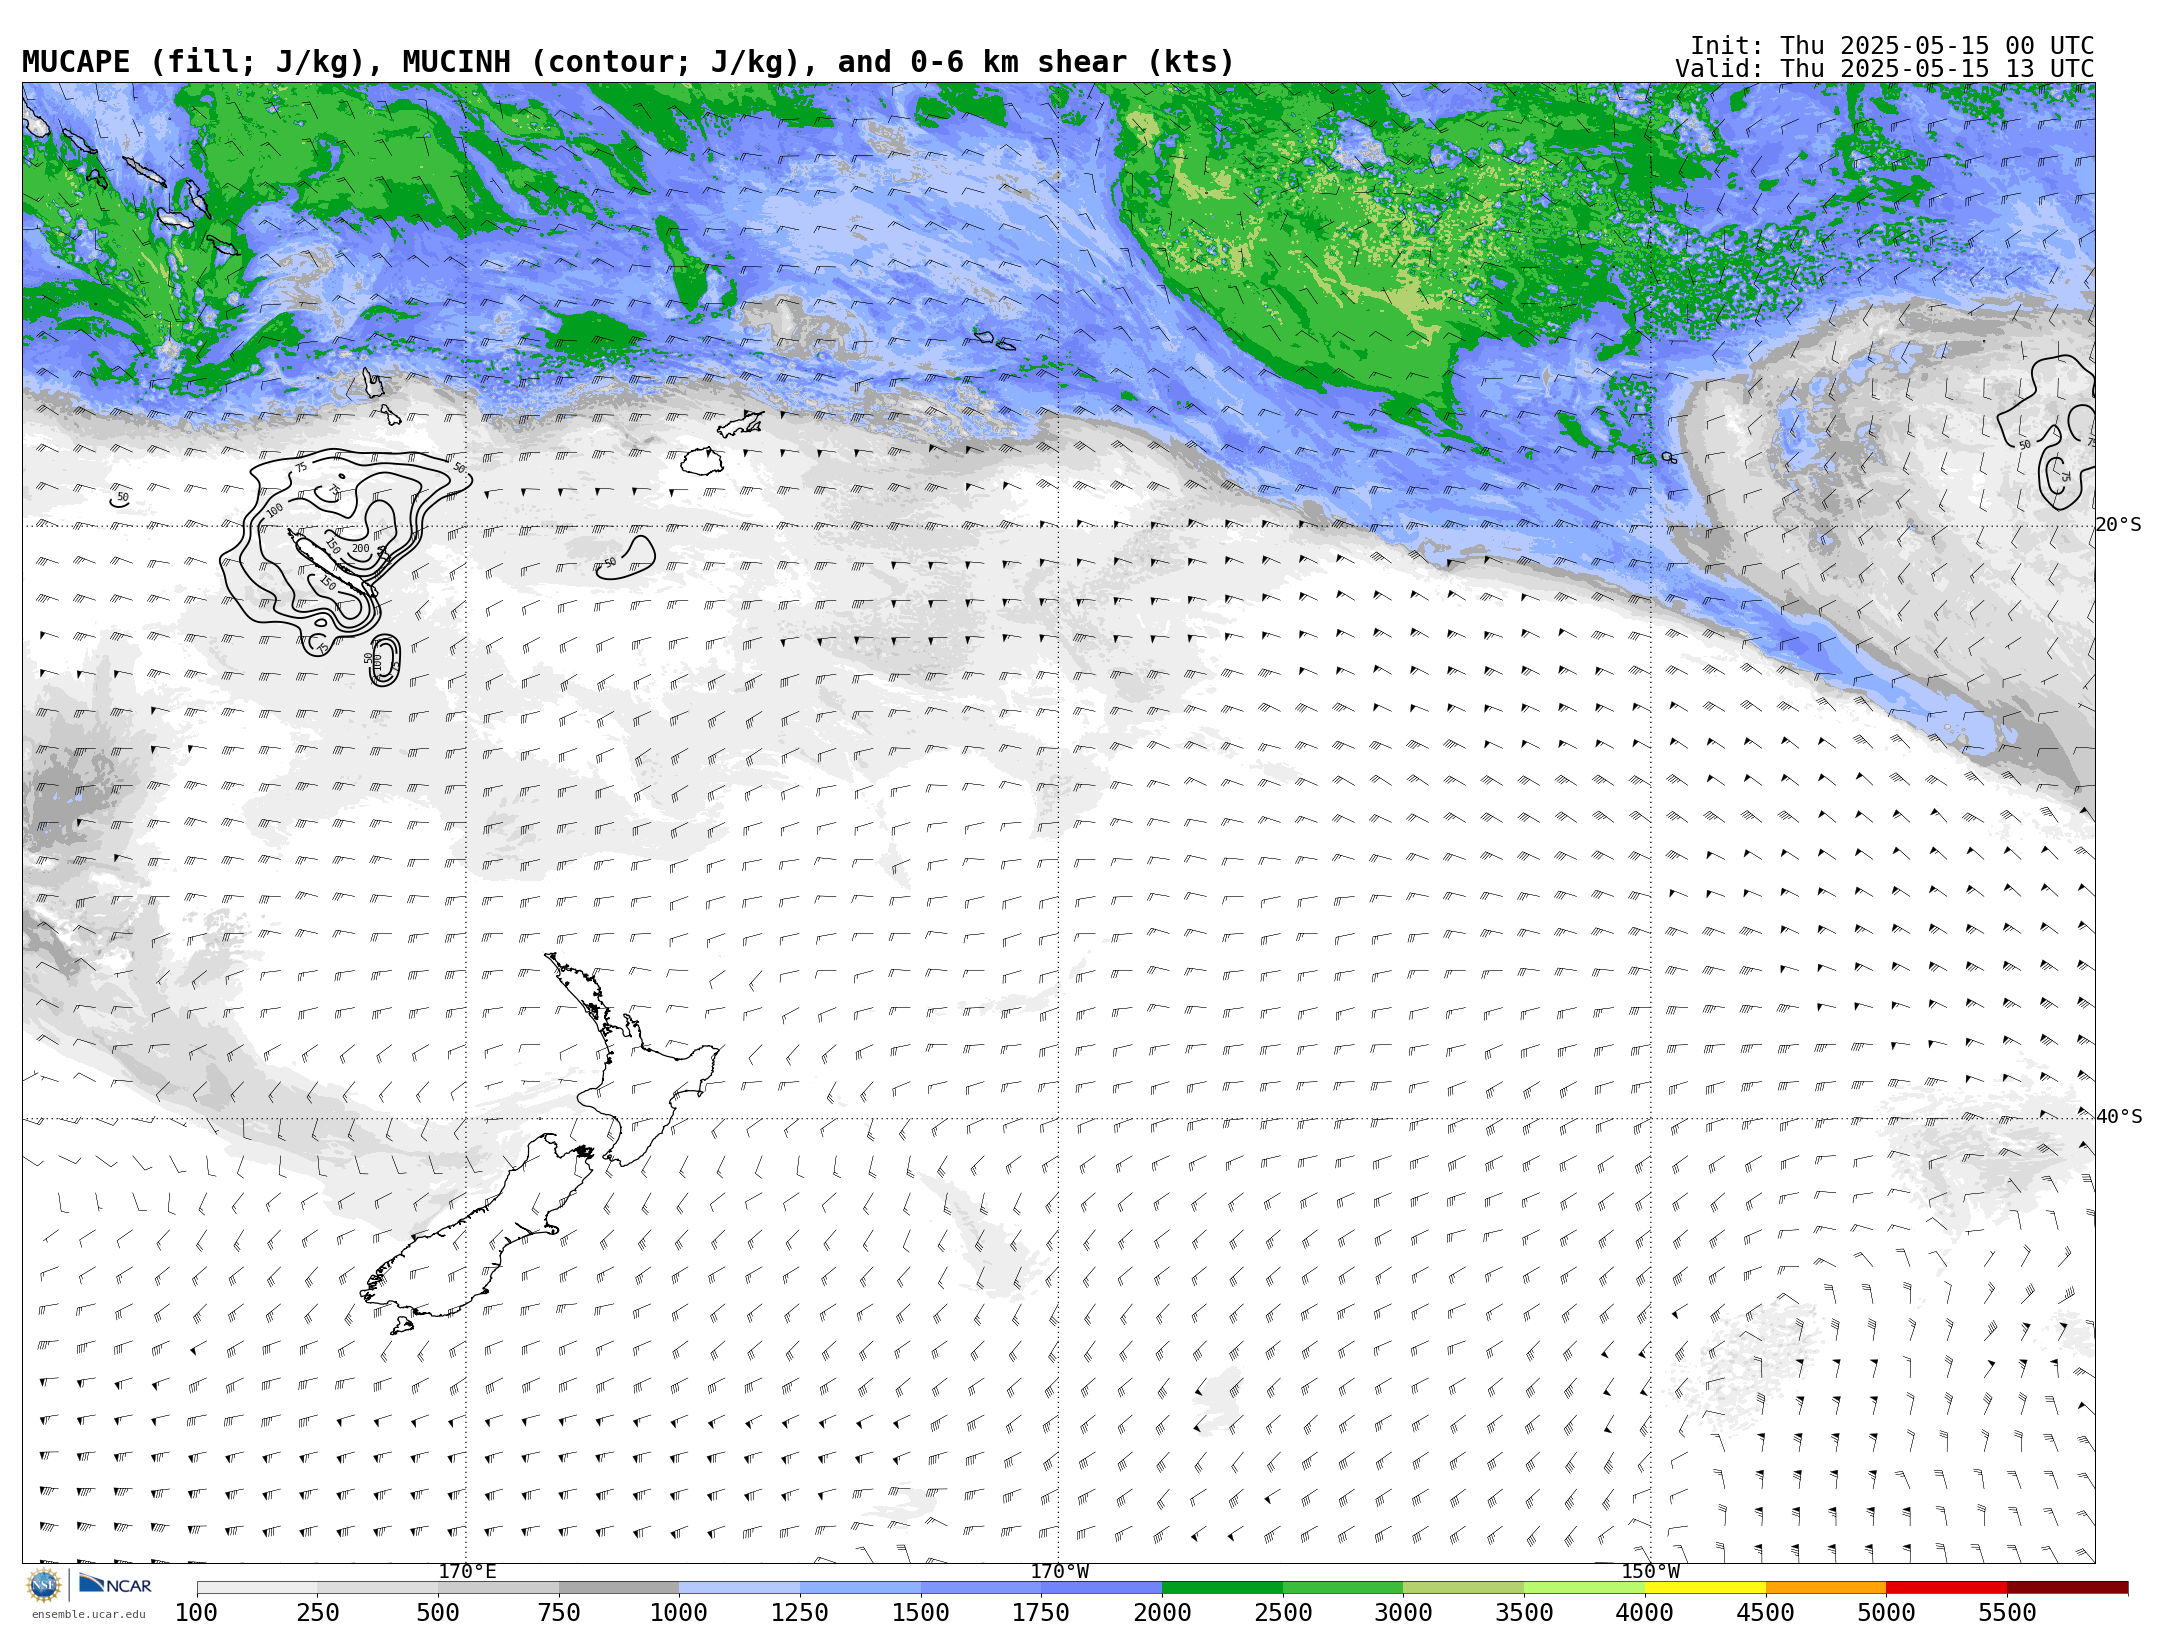Pick the 1250–1500 light blue colorbar swatch
Screen dimensions: 2160x1626
[861, 1588]
